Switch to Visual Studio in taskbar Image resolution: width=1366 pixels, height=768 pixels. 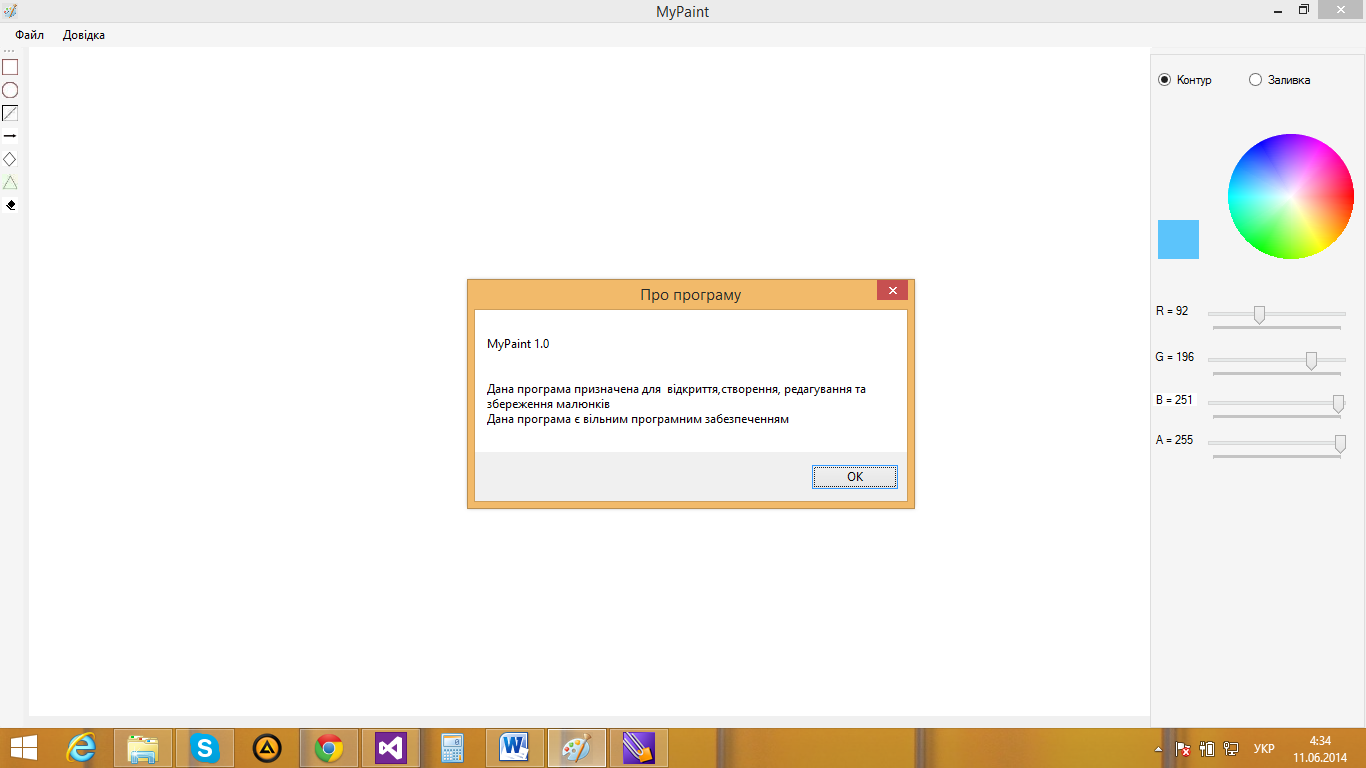coord(391,748)
